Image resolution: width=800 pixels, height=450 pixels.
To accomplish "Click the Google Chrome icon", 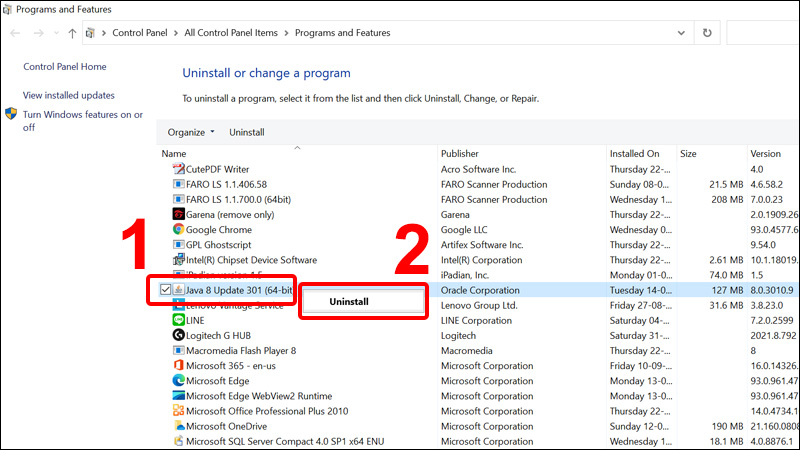I will coord(178,230).
